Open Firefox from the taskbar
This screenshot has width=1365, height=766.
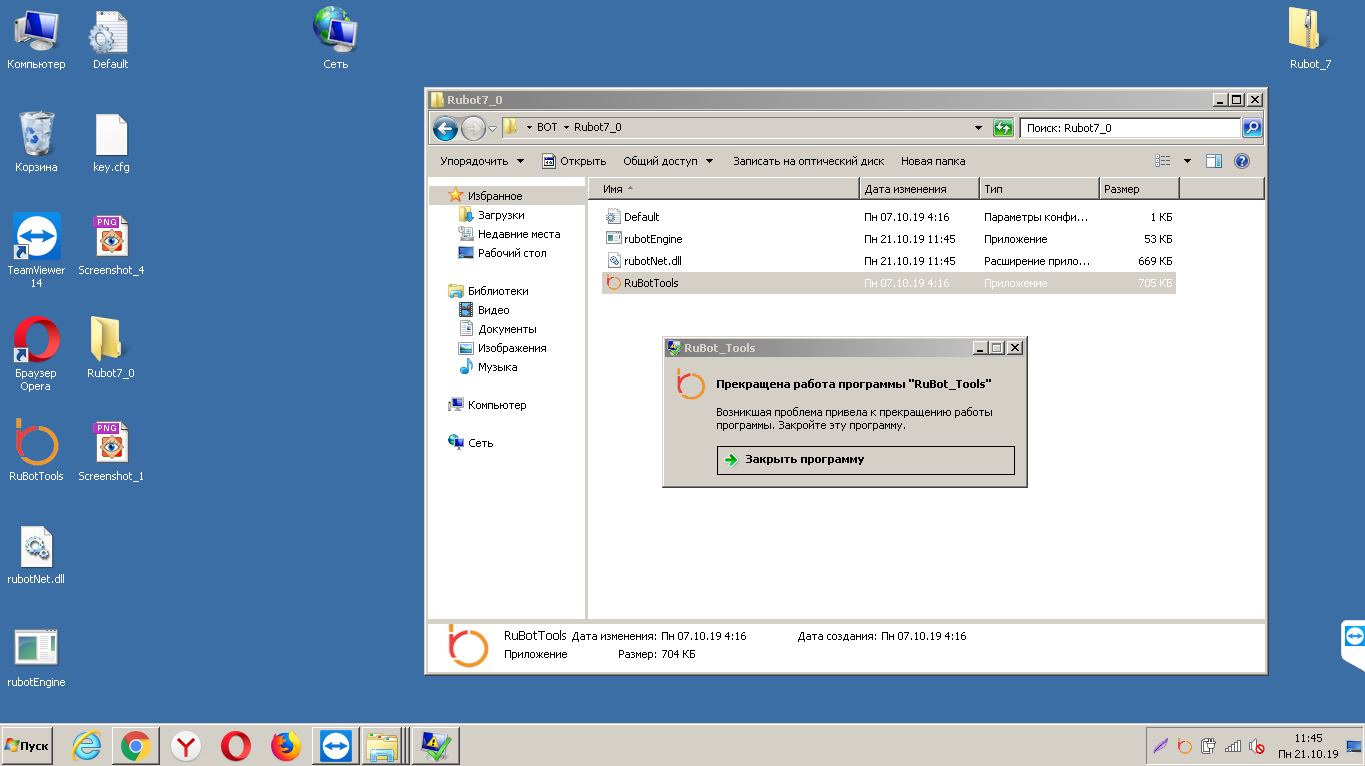(286, 746)
